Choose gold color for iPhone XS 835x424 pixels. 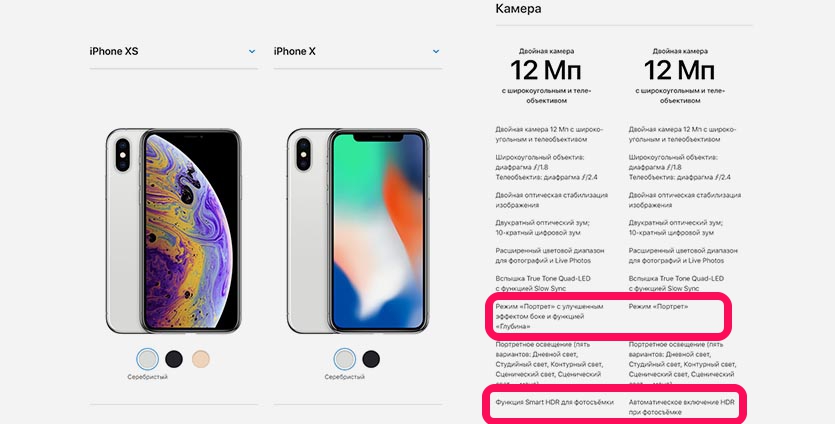201,359
